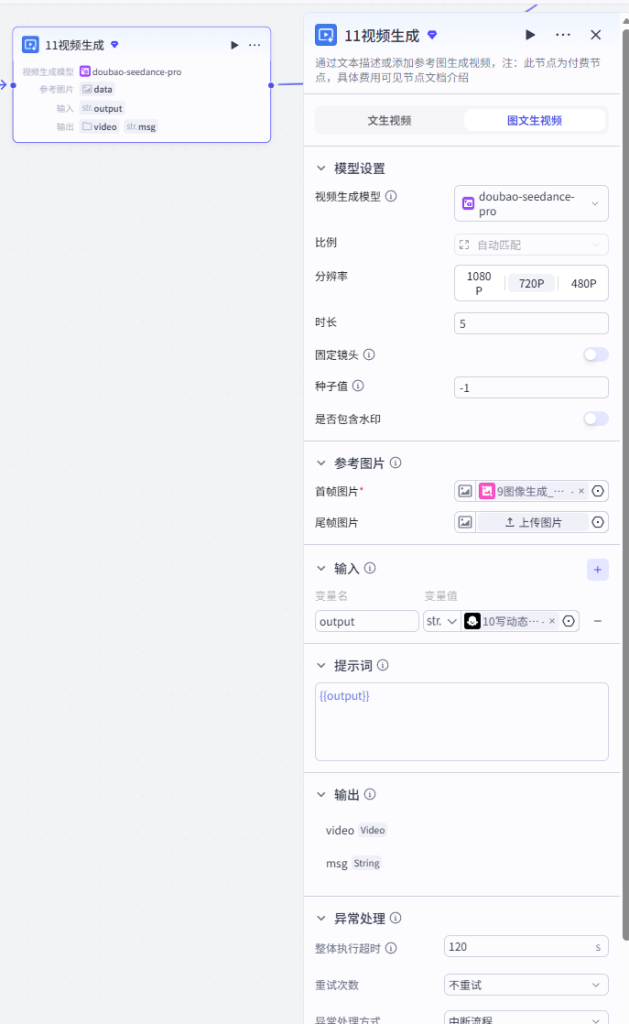Screen dimensions: 629x1024
Task: Collapse the 参考图片 section
Action: click(x=321, y=463)
